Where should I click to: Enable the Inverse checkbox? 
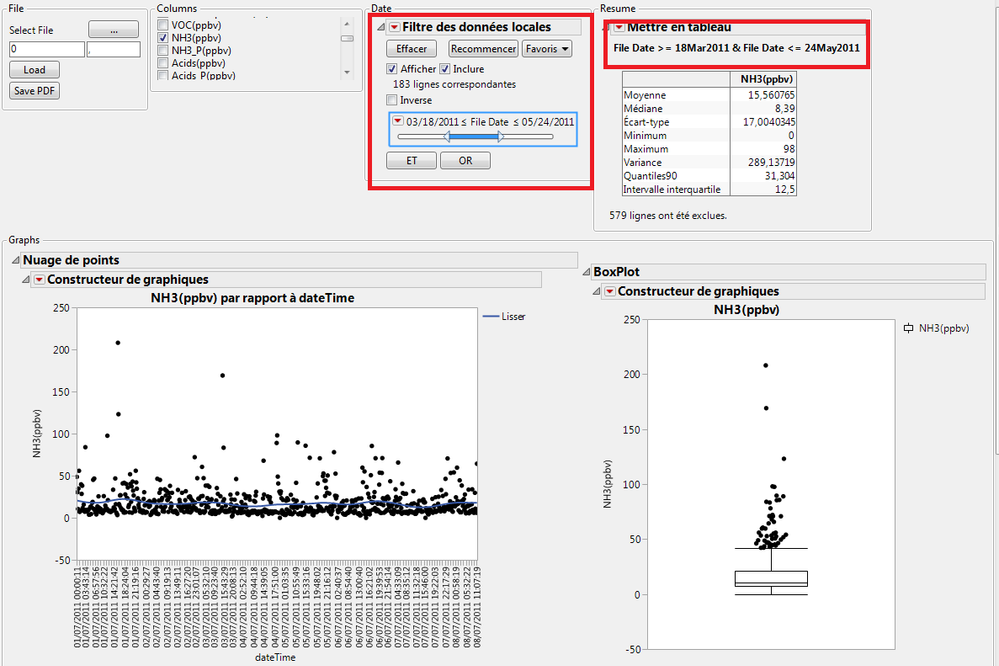[392, 100]
